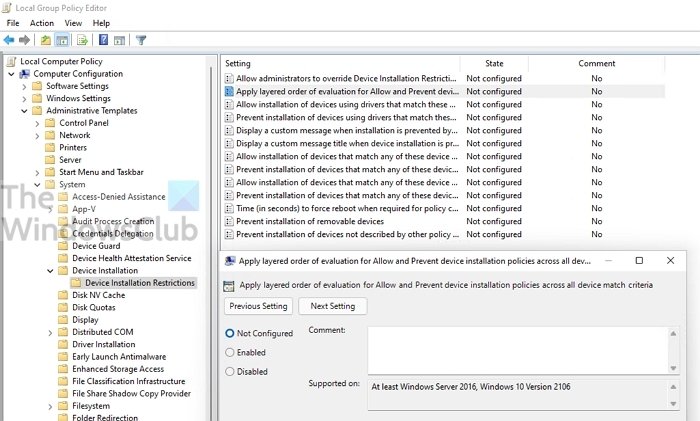Select 'Display a custom message title' setting row
Image resolution: width=700 pixels, height=421 pixels.
(444, 144)
